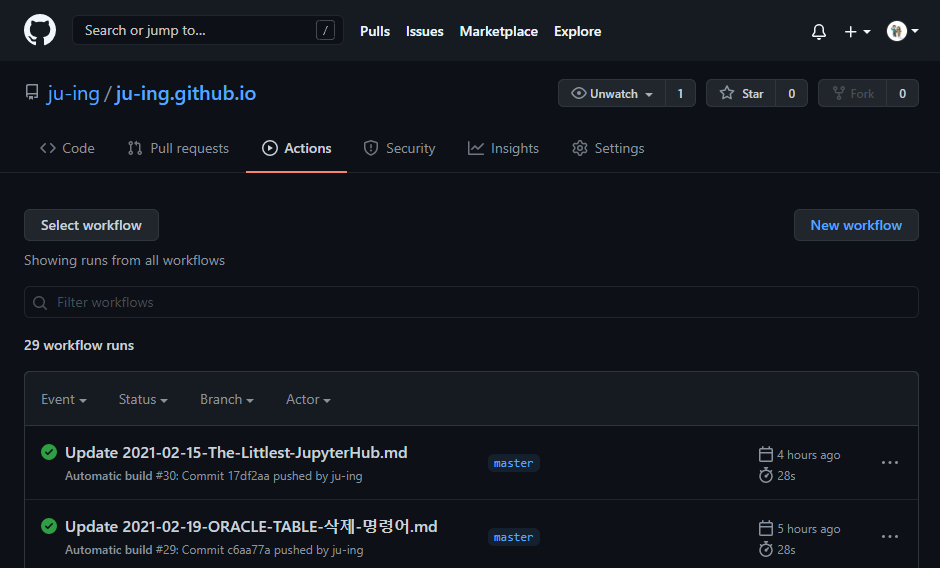
Task: Click the stopwatch icon beside 28s on run #30
Action: point(766,476)
